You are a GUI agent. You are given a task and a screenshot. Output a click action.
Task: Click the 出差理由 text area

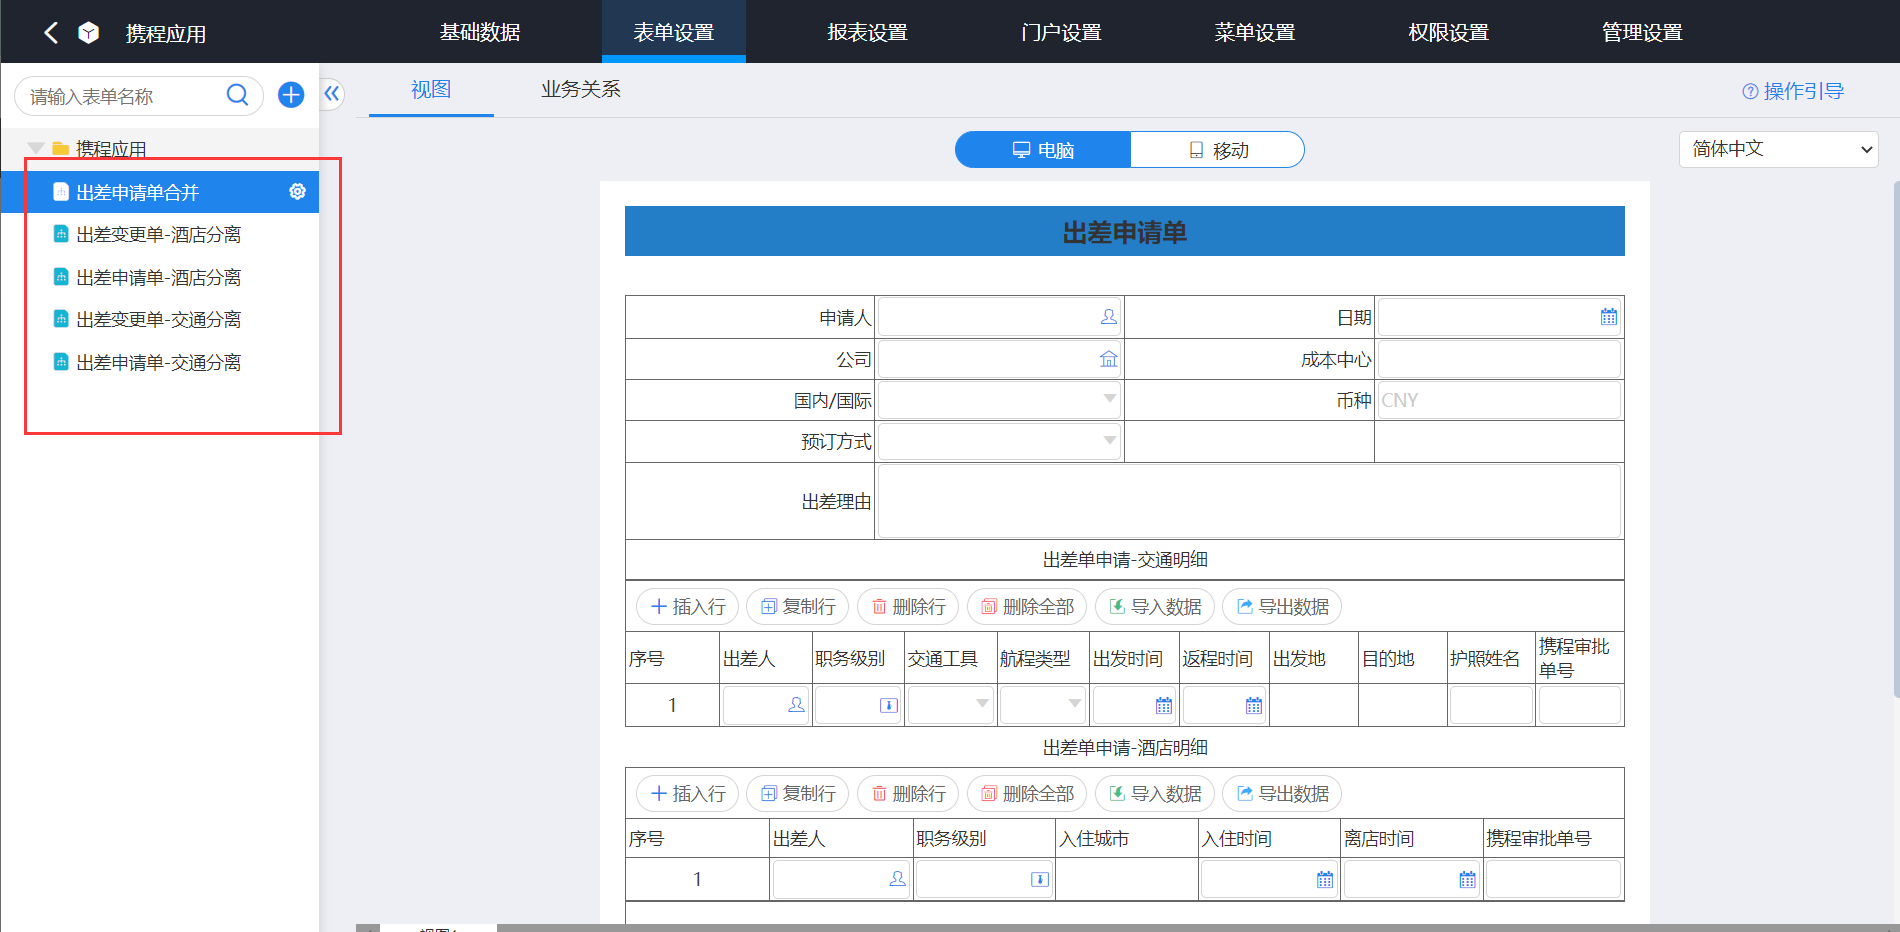click(1248, 501)
